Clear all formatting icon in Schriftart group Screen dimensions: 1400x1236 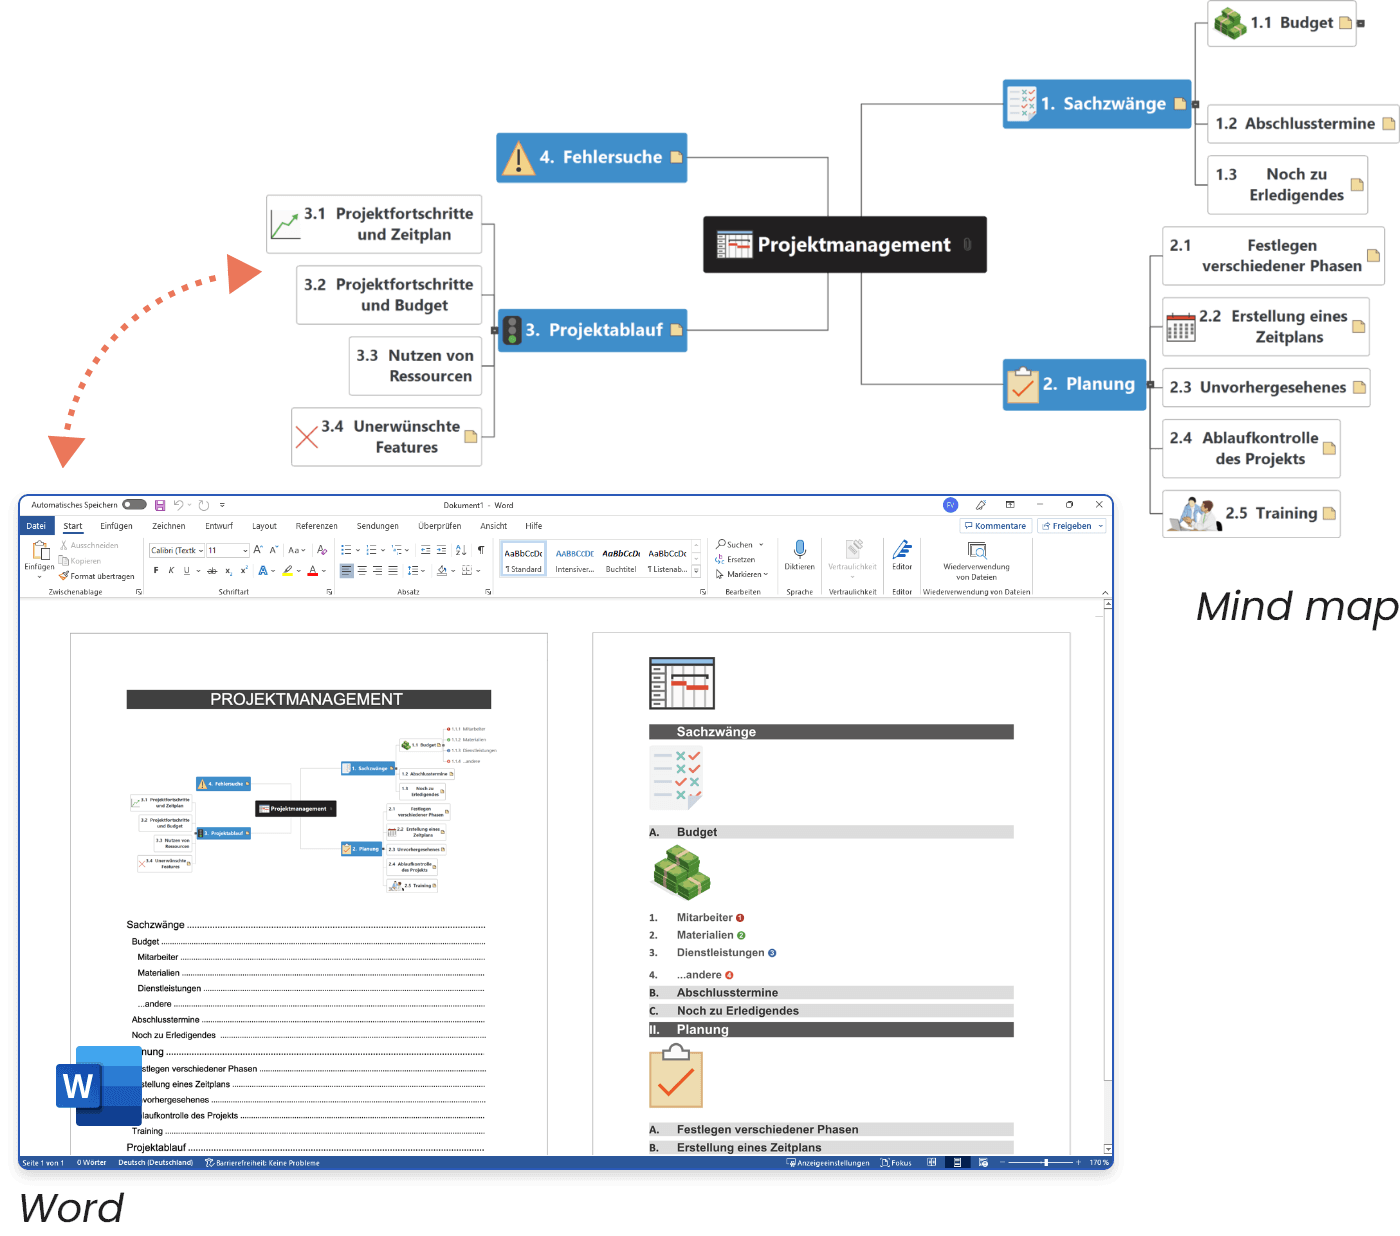point(322,550)
